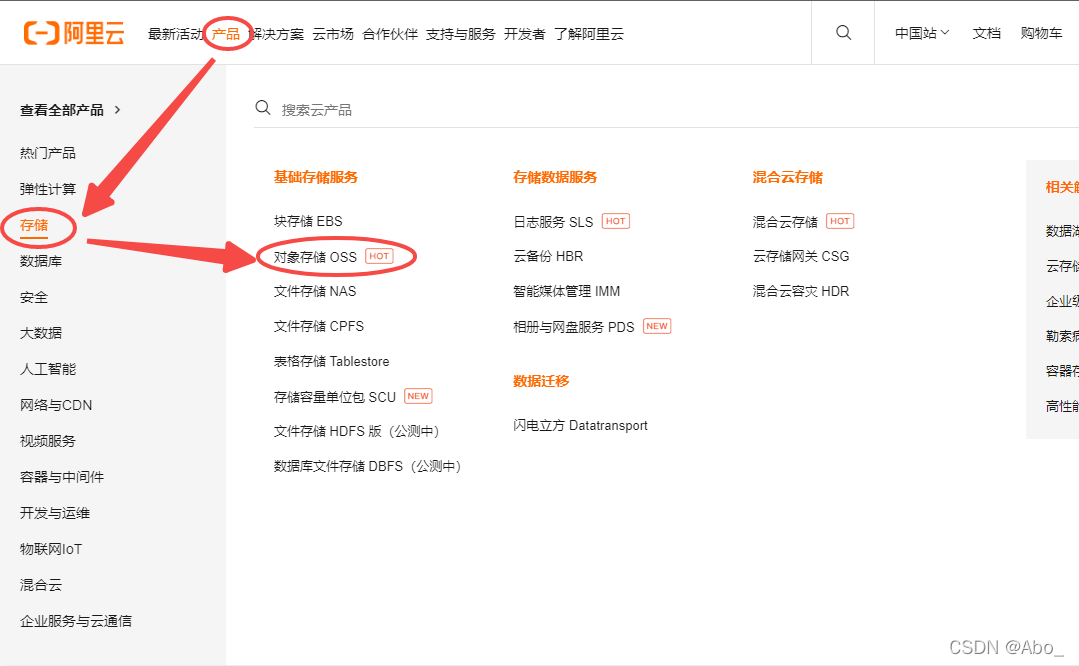Select the 存储 category in the sidebar
1079x666 pixels.
(x=36, y=226)
